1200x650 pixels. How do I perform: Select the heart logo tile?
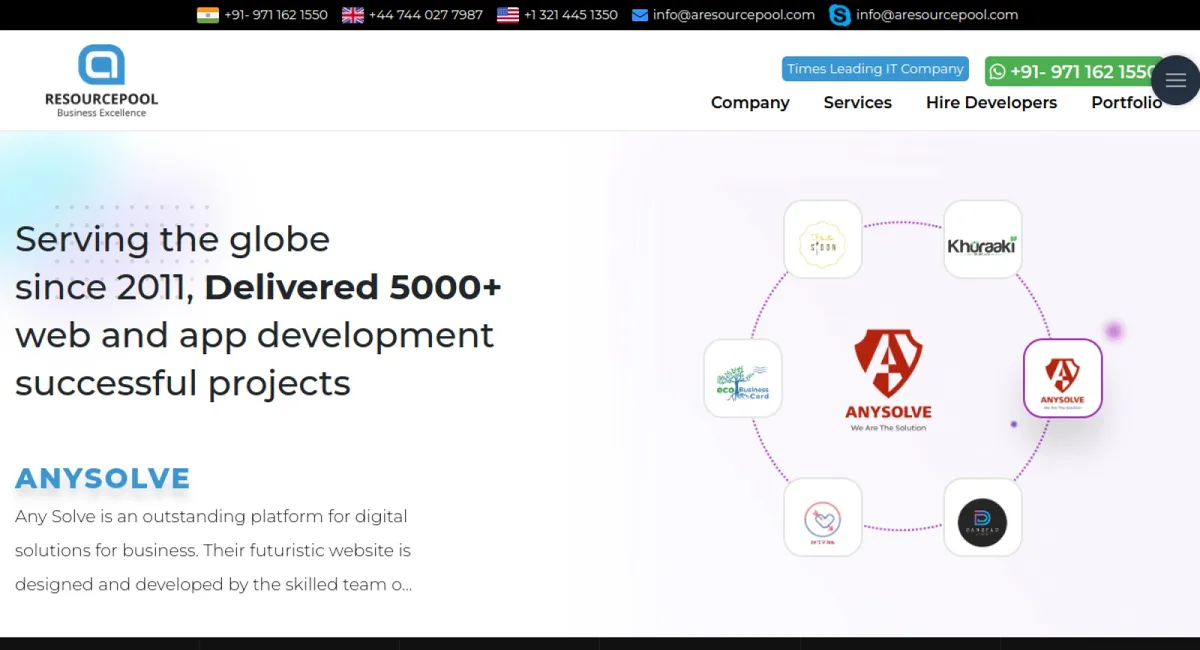point(823,517)
